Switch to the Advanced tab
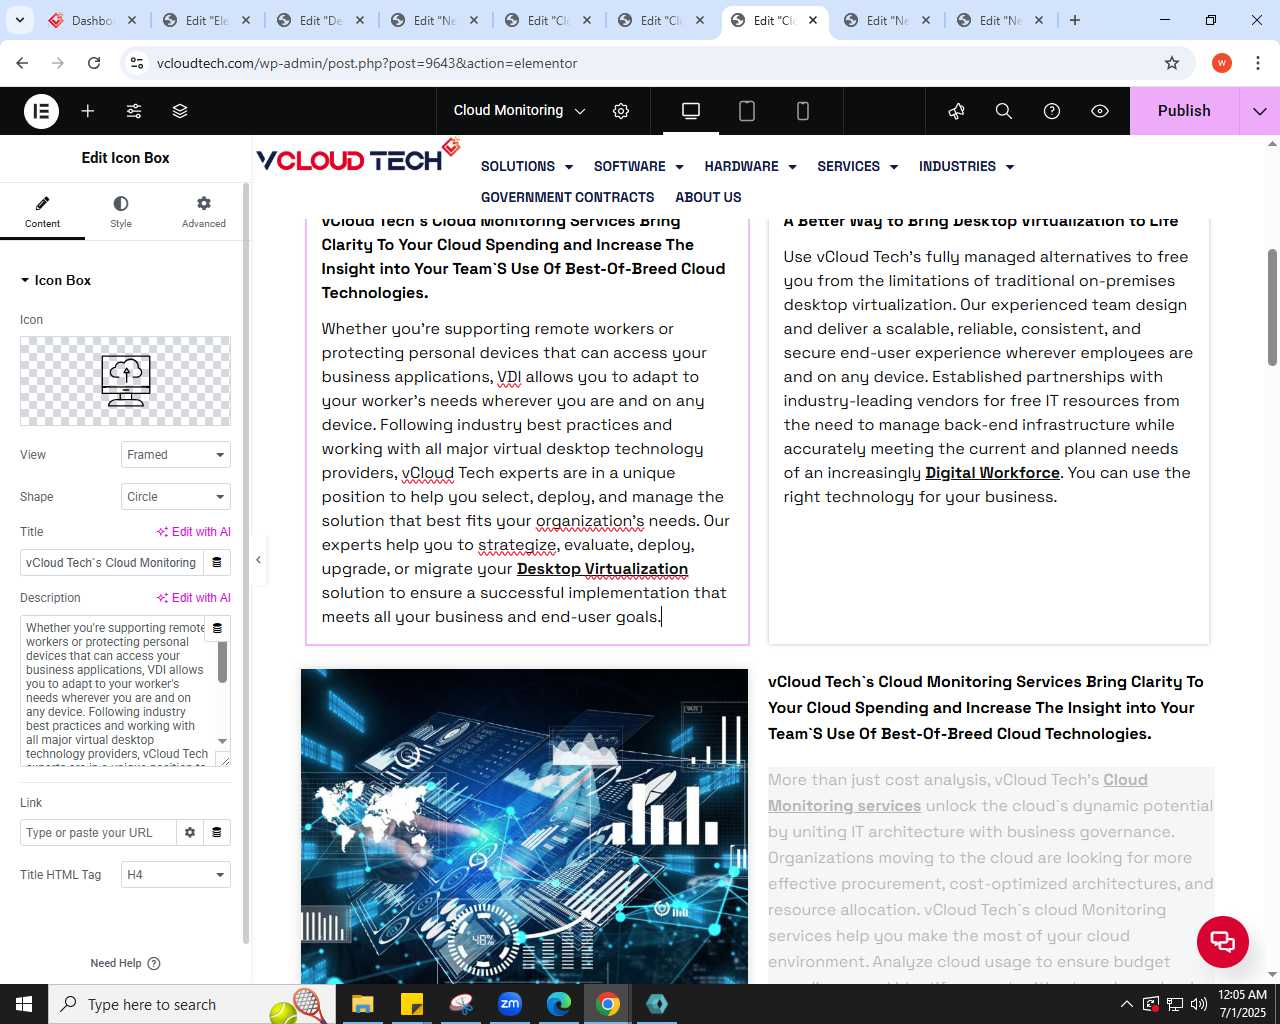This screenshot has width=1280, height=1024. [x=204, y=212]
